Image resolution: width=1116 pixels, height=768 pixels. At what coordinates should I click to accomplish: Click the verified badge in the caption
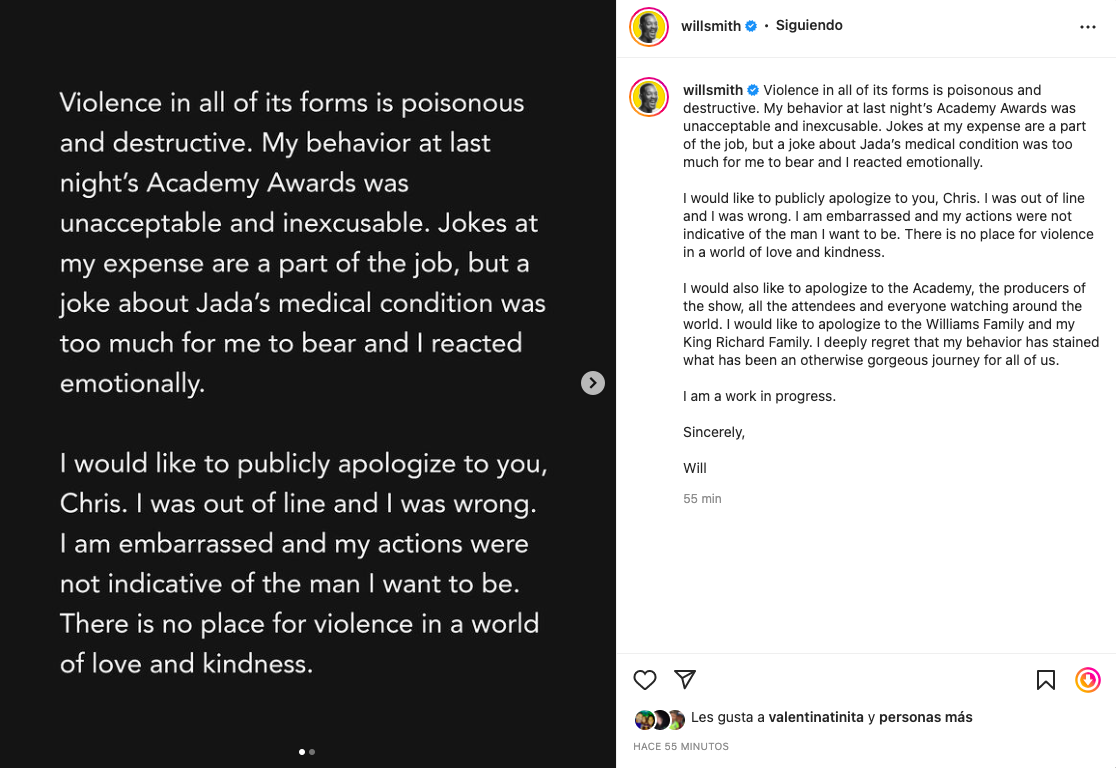(753, 90)
